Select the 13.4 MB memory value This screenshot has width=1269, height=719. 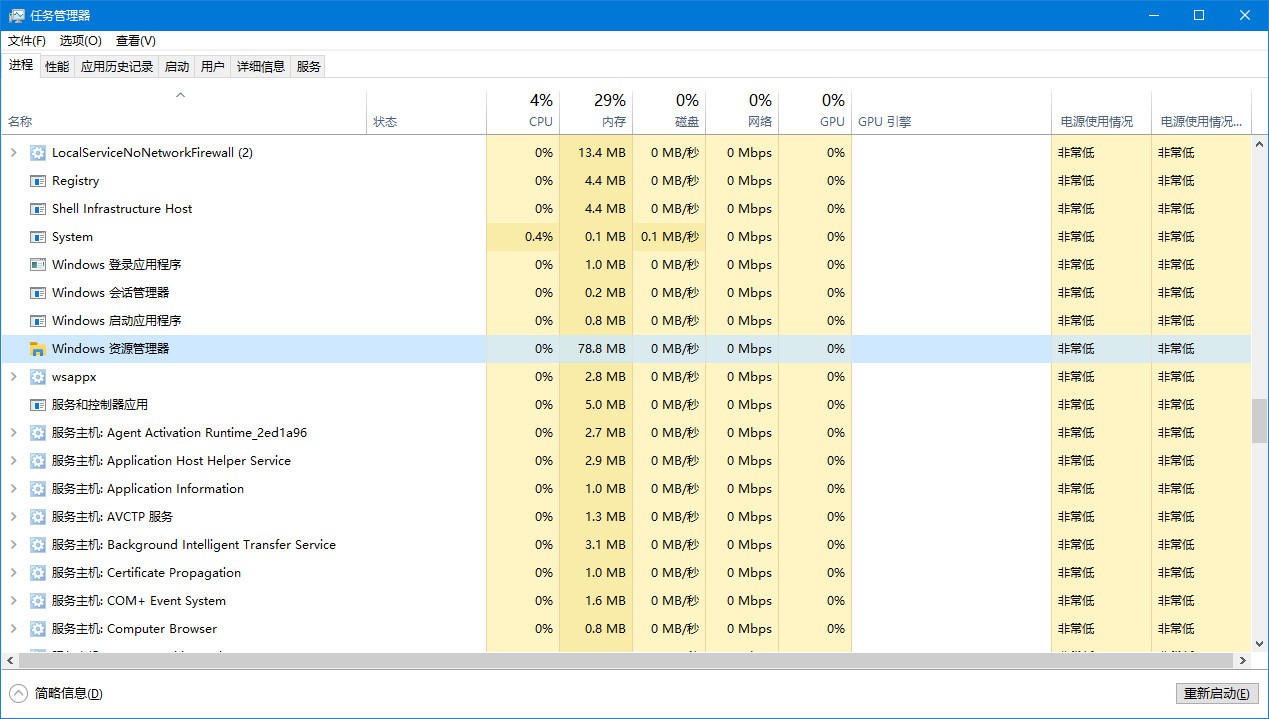[602, 153]
